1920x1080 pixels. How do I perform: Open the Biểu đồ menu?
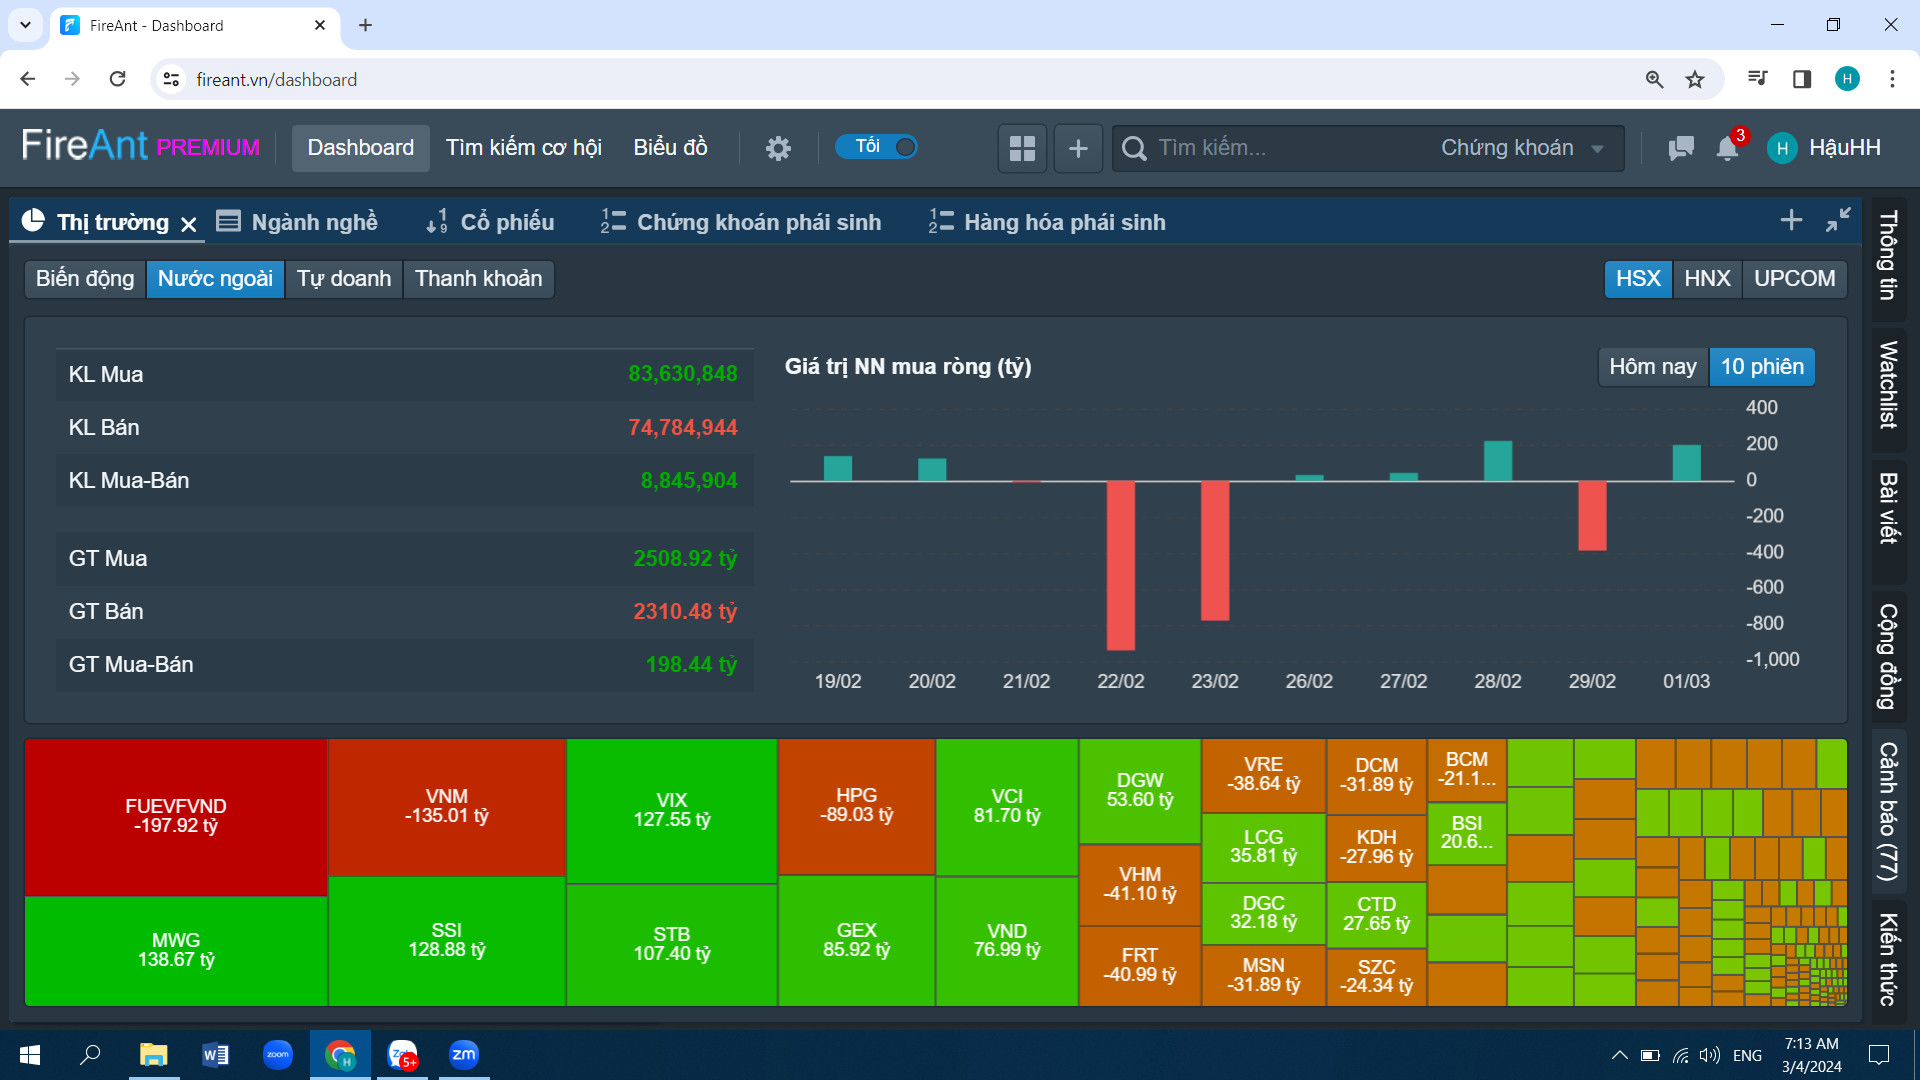click(670, 148)
